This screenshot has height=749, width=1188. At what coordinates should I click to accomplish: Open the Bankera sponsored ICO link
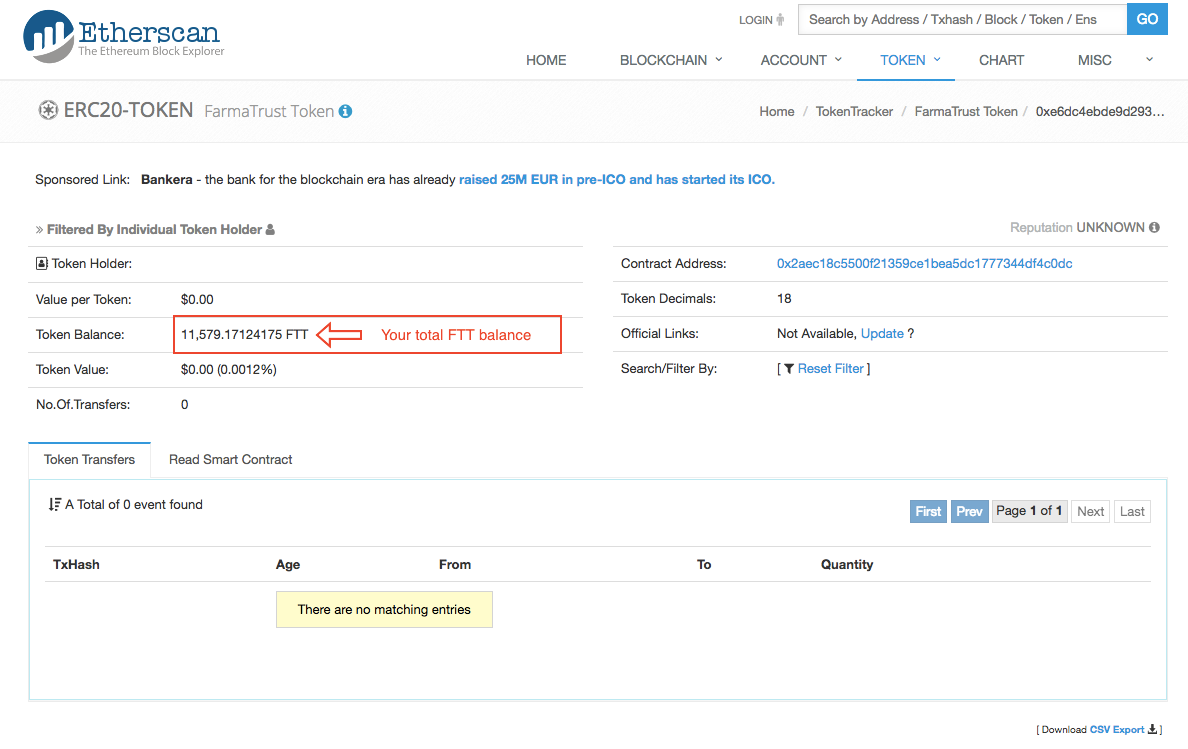coord(617,179)
